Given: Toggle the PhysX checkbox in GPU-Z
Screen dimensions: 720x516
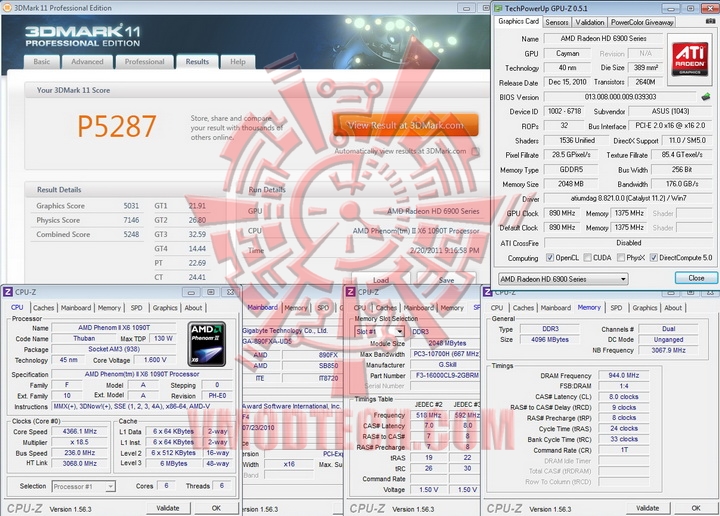Looking at the screenshot, I should (x=621, y=258).
